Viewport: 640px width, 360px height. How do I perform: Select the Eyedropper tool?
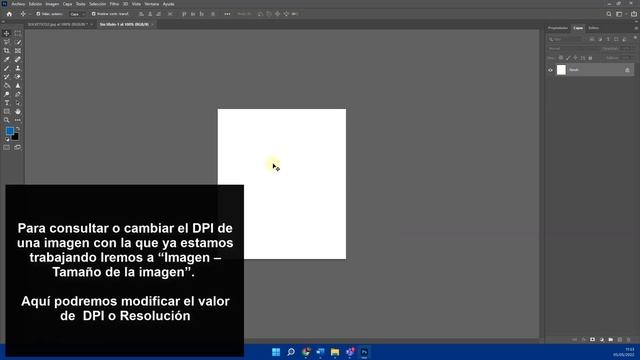click(x=7, y=60)
